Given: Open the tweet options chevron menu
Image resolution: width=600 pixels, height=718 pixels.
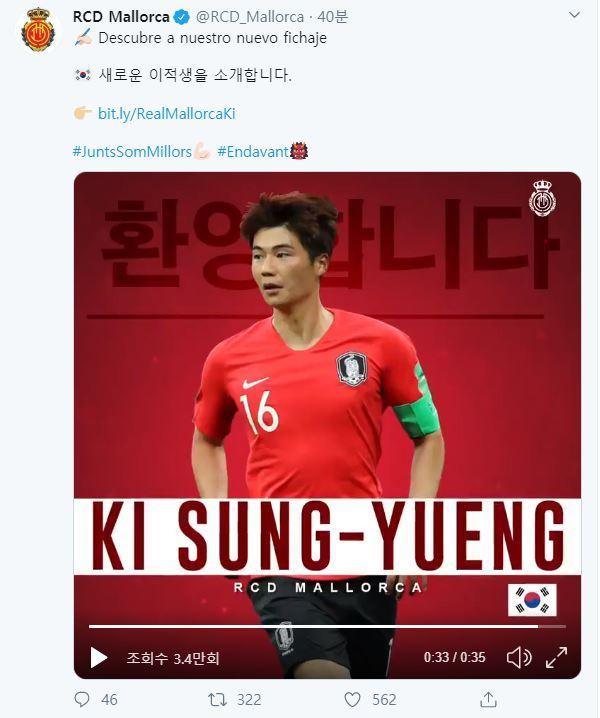Looking at the screenshot, I should [x=574, y=16].
